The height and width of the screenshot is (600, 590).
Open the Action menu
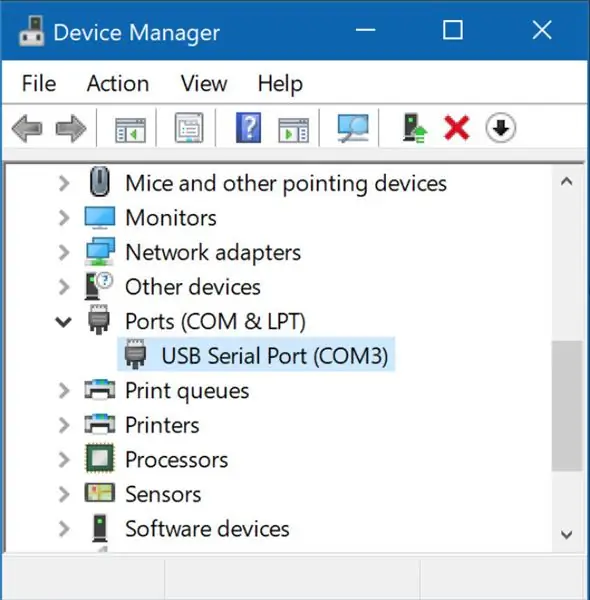[x=118, y=83]
